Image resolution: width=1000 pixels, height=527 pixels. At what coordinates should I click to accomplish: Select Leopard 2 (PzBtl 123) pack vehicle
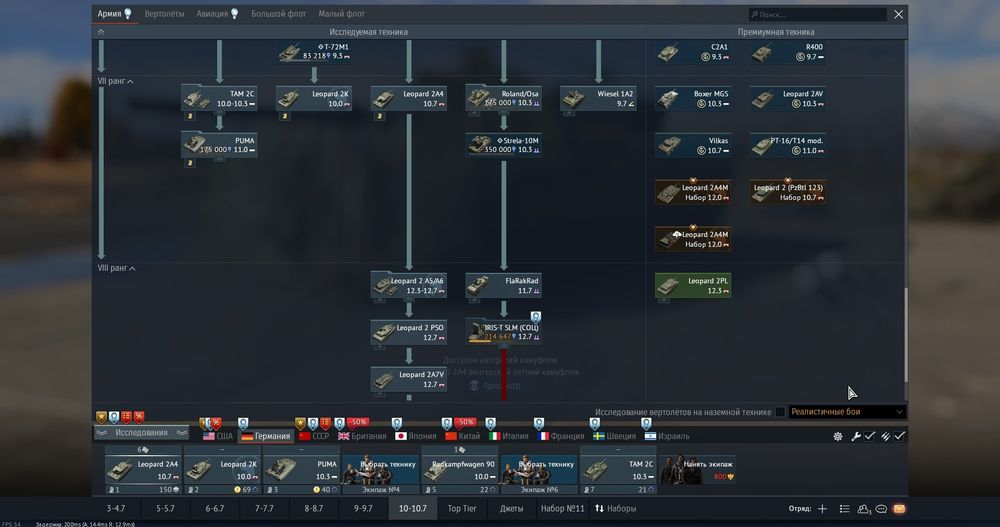click(788, 192)
